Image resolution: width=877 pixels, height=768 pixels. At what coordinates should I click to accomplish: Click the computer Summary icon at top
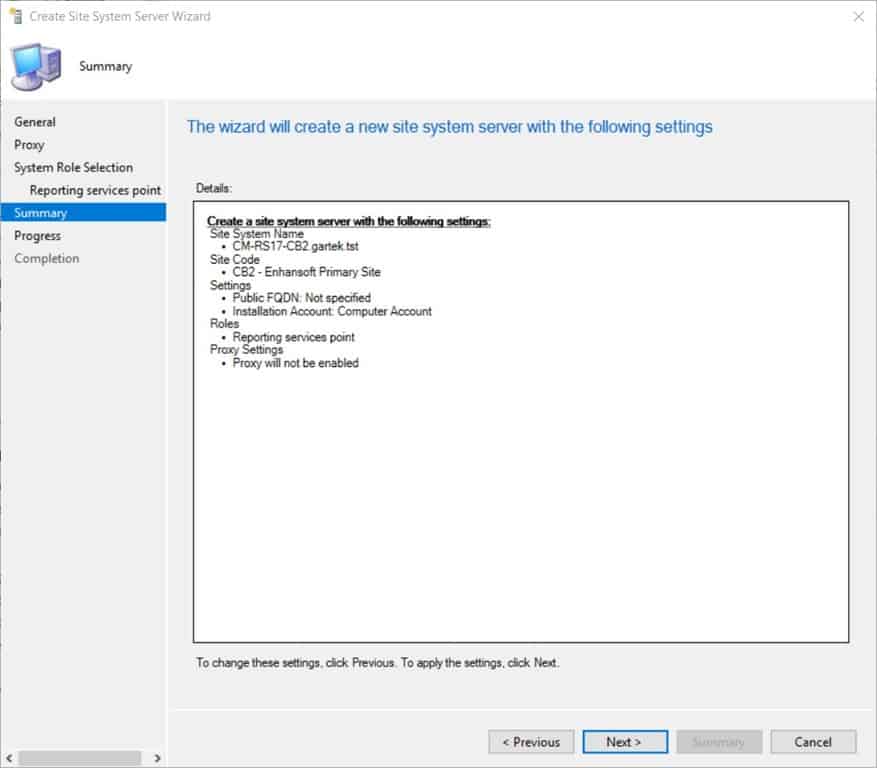(37, 65)
